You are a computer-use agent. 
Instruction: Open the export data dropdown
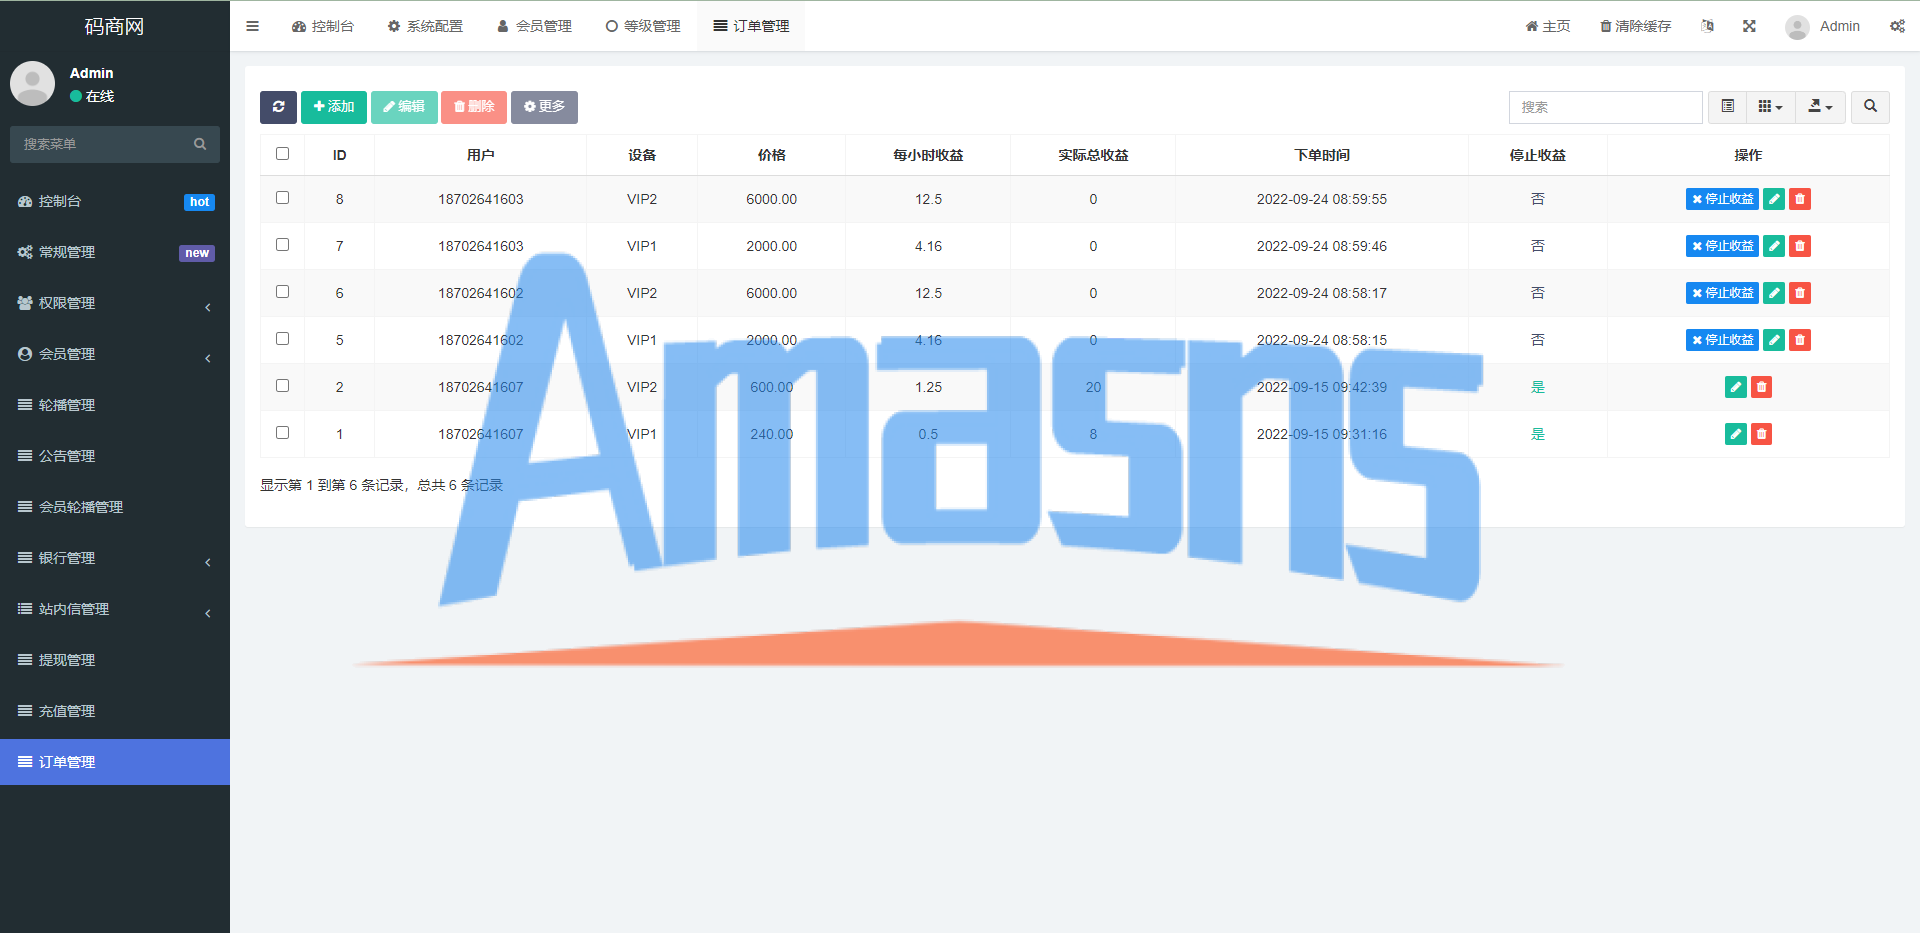[1820, 107]
